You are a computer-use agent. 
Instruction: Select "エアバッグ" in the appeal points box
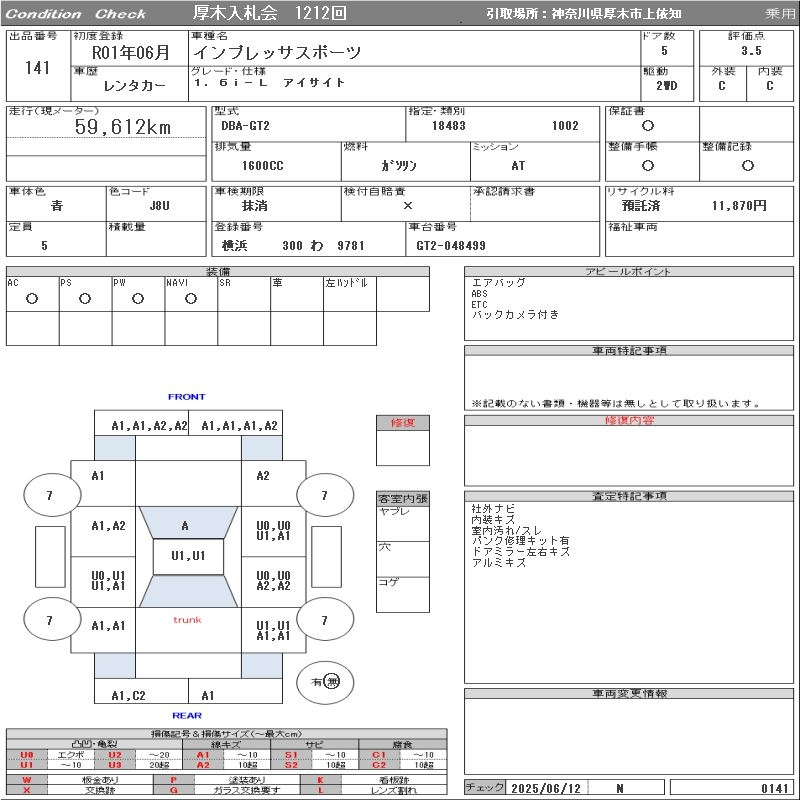click(x=498, y=283)
